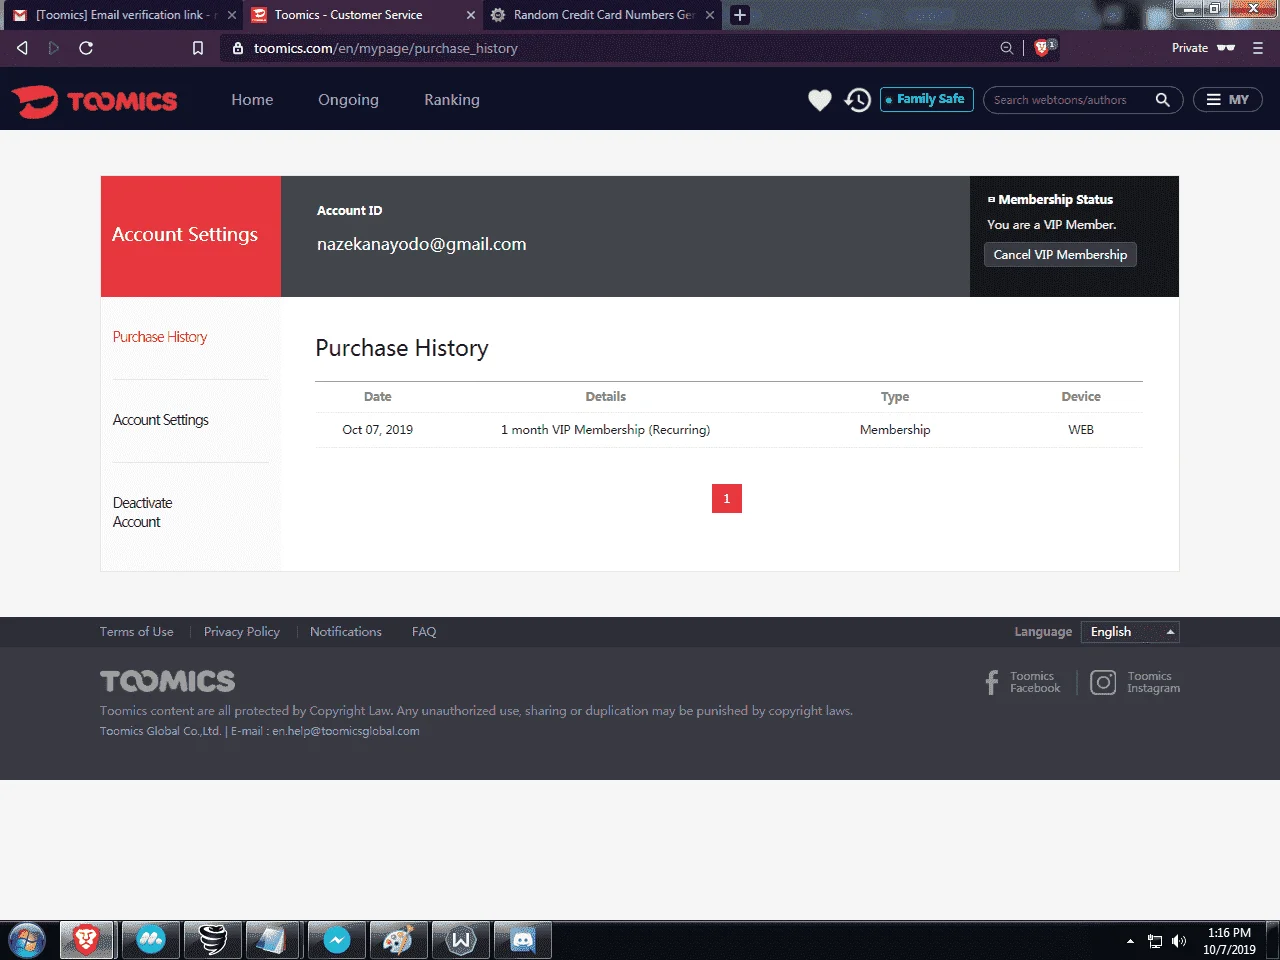Screen dimensions: 1280x960
Task: Go to page 1 of purchase history
Action: point(727,498)
